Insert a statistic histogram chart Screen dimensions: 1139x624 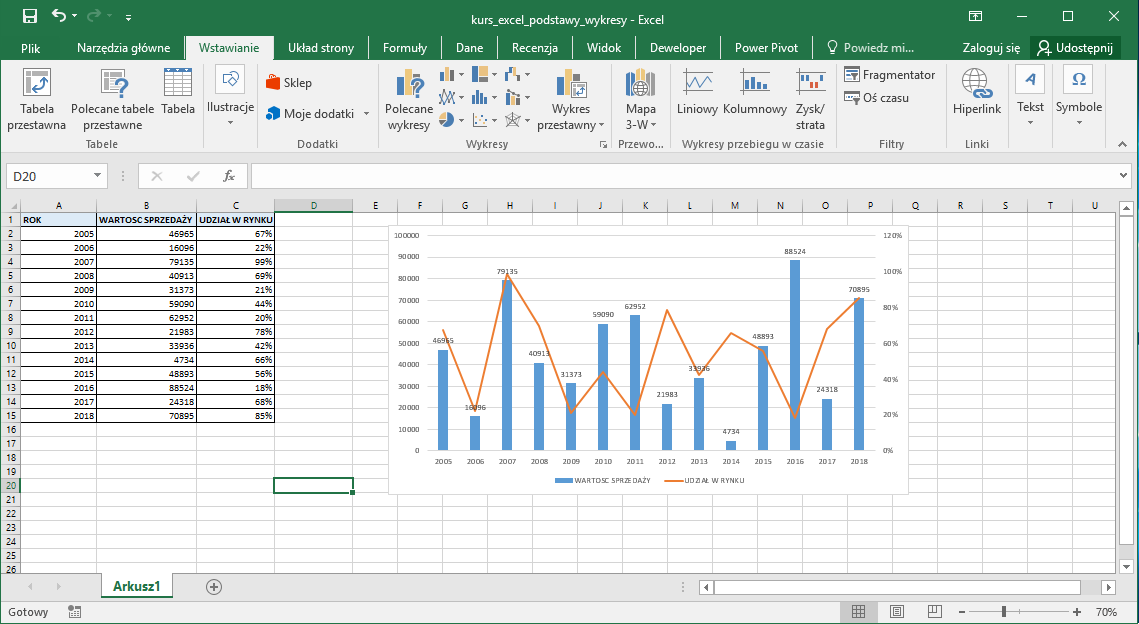tap(480, 97)
